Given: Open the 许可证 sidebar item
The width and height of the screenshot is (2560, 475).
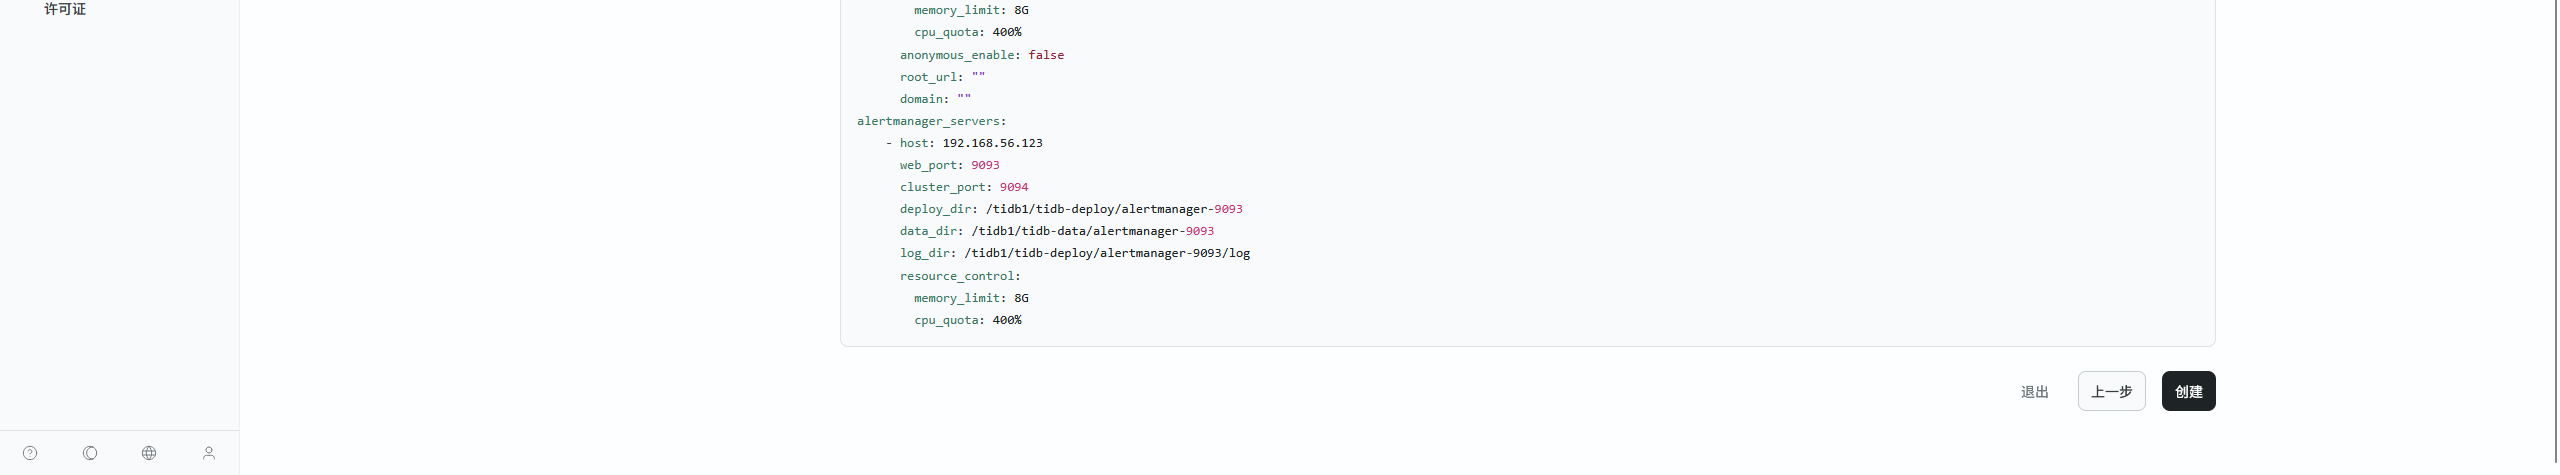Looking at the screenshot, I should tap(65, 9).
